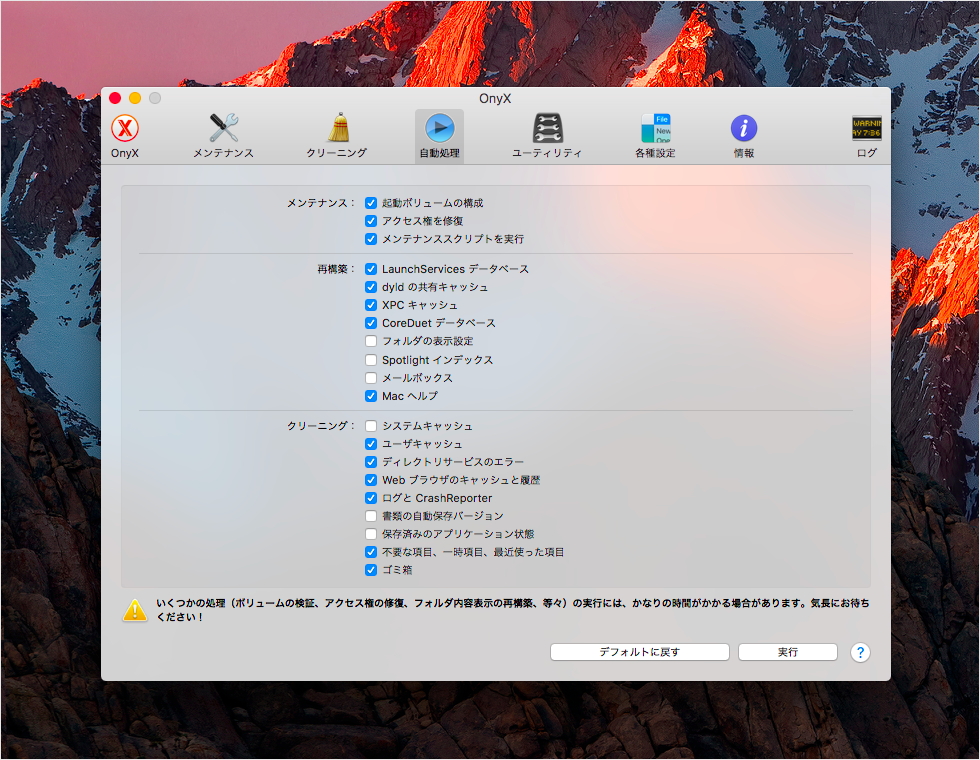
Task: Uncheck 不要な項目、一時項目、最近使った項目
Action: [371, 552]
